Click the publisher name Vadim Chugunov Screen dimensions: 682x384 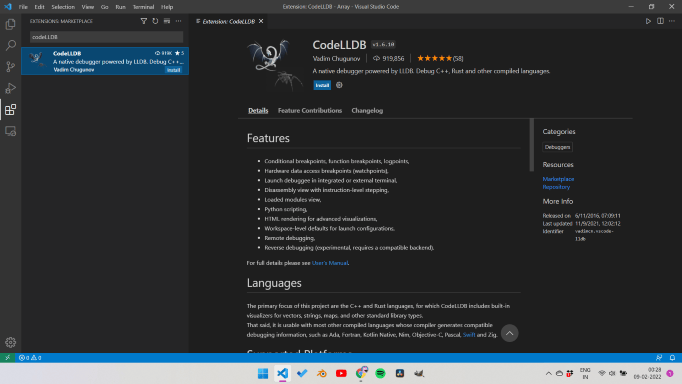(x=336, y=58)
